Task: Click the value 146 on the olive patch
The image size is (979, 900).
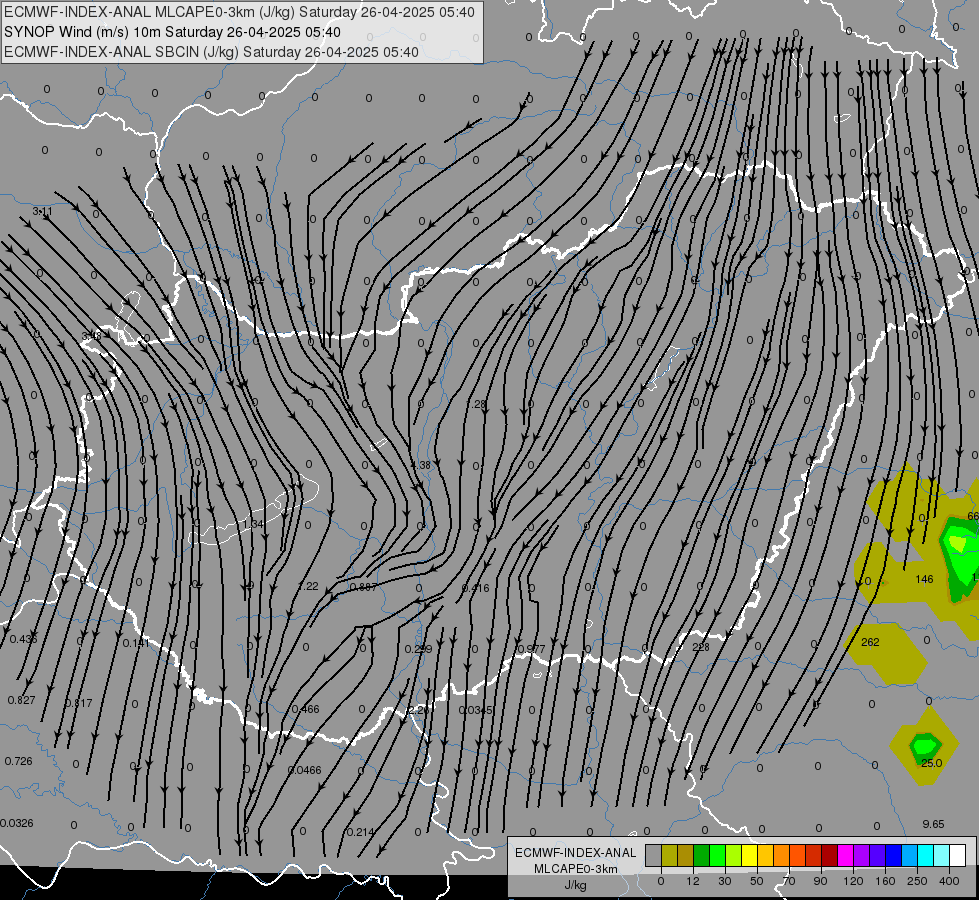Action: (x=925, y=579)
